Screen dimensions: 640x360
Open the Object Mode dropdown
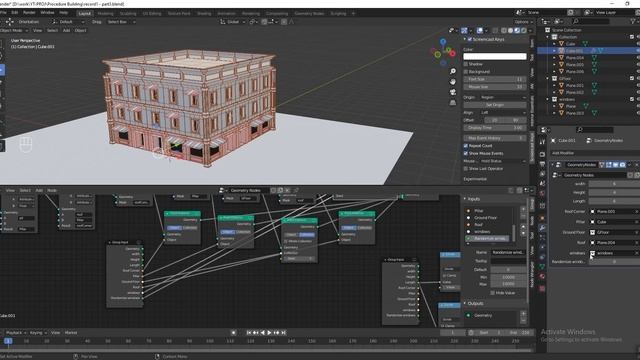(x=13, y=30)
